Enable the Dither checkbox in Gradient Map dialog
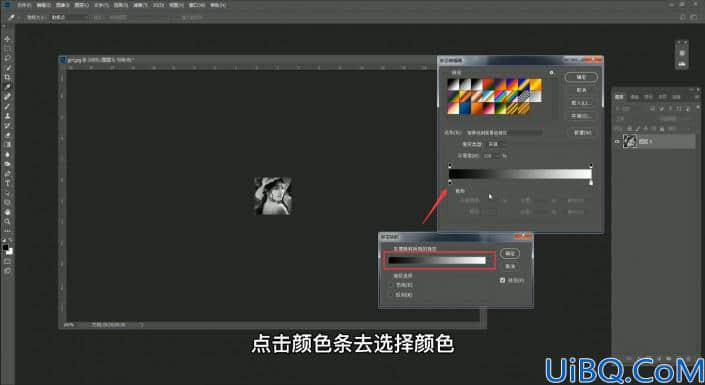 tap(390, 285)
